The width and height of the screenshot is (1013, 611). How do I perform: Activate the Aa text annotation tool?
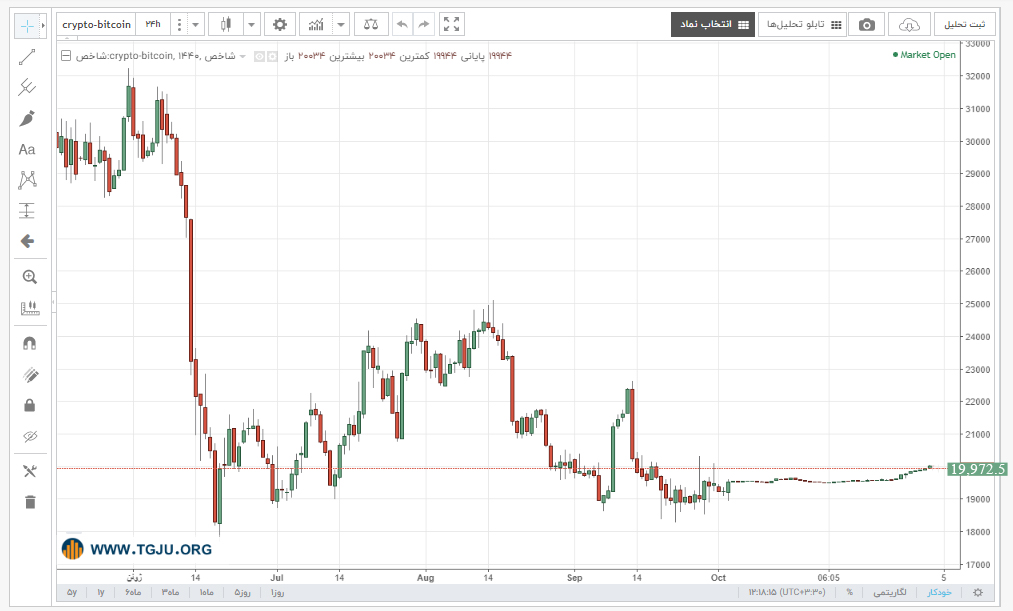pos(27,150)
